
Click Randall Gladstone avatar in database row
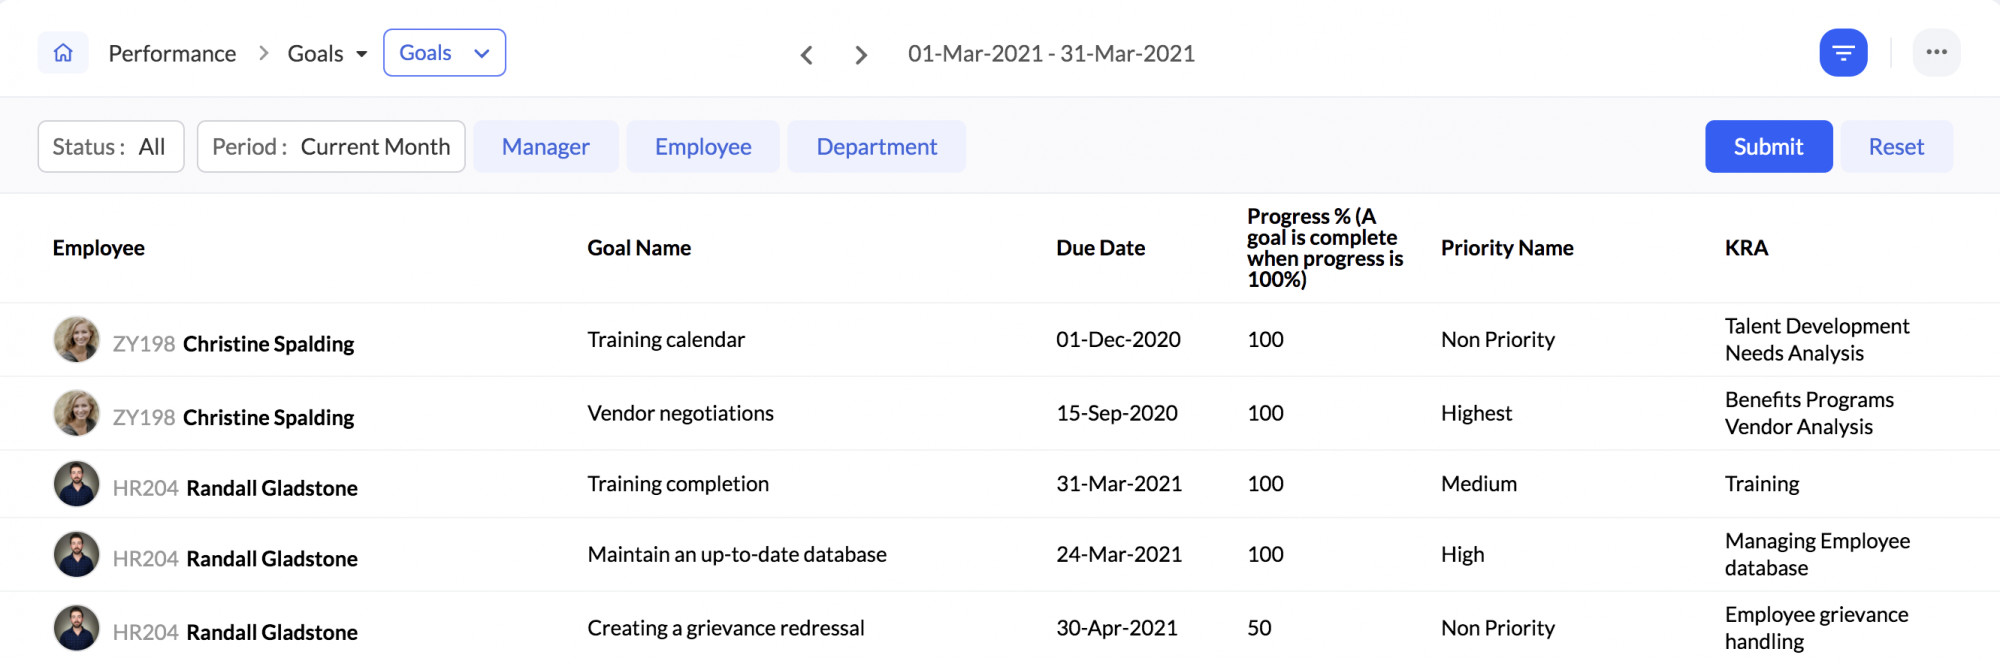76,555
